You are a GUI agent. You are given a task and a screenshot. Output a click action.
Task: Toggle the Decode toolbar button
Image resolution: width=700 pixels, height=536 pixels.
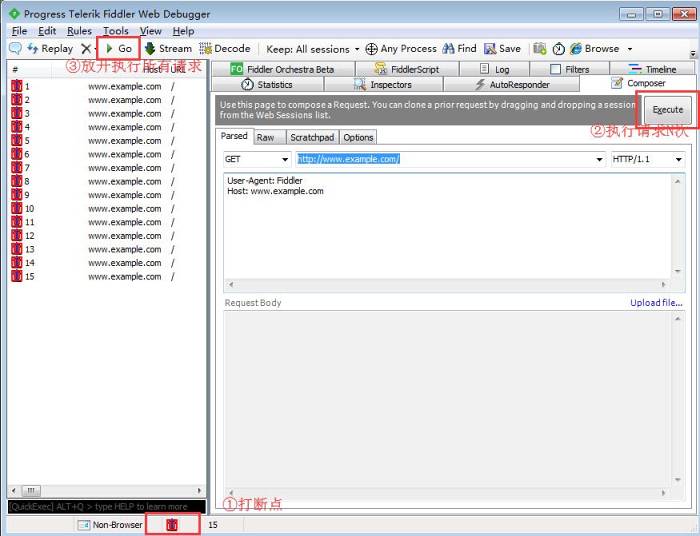pos(225,49)
